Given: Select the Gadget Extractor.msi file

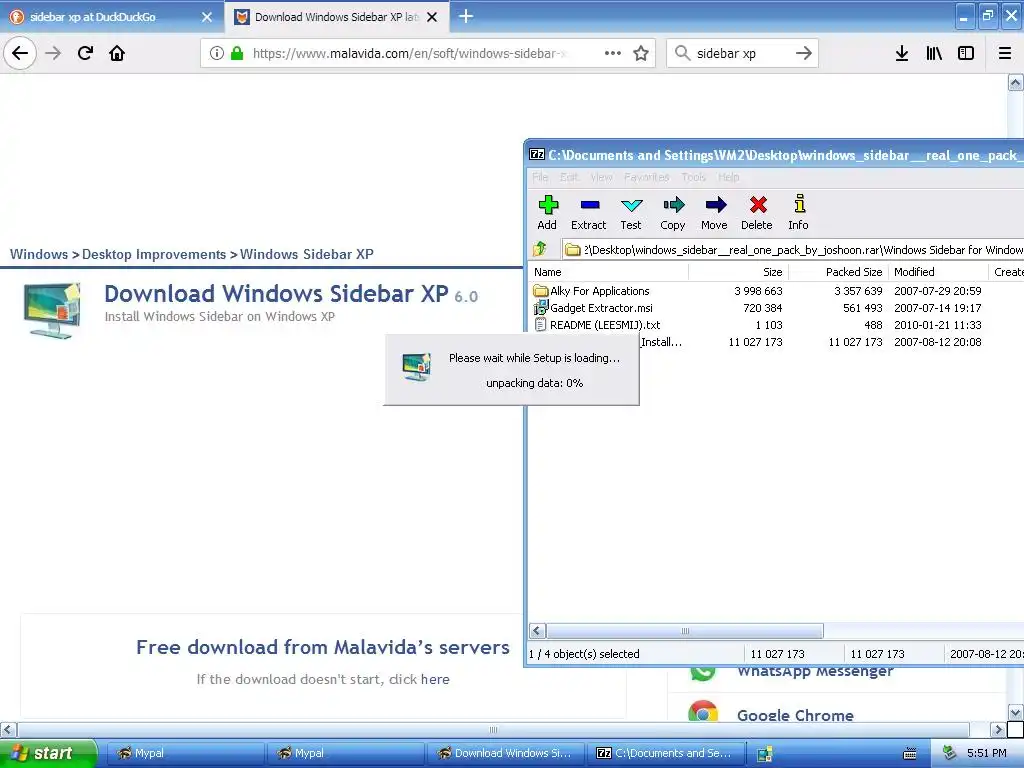Looking at the screenshot, I should (593, 308).
